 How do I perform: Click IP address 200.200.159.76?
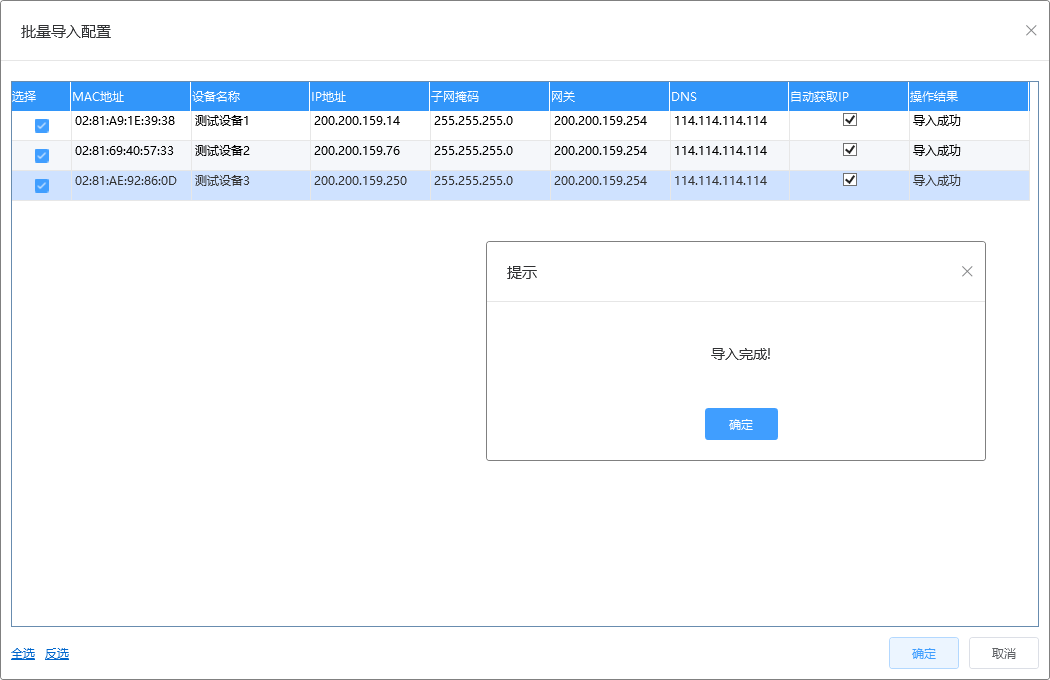357,151
